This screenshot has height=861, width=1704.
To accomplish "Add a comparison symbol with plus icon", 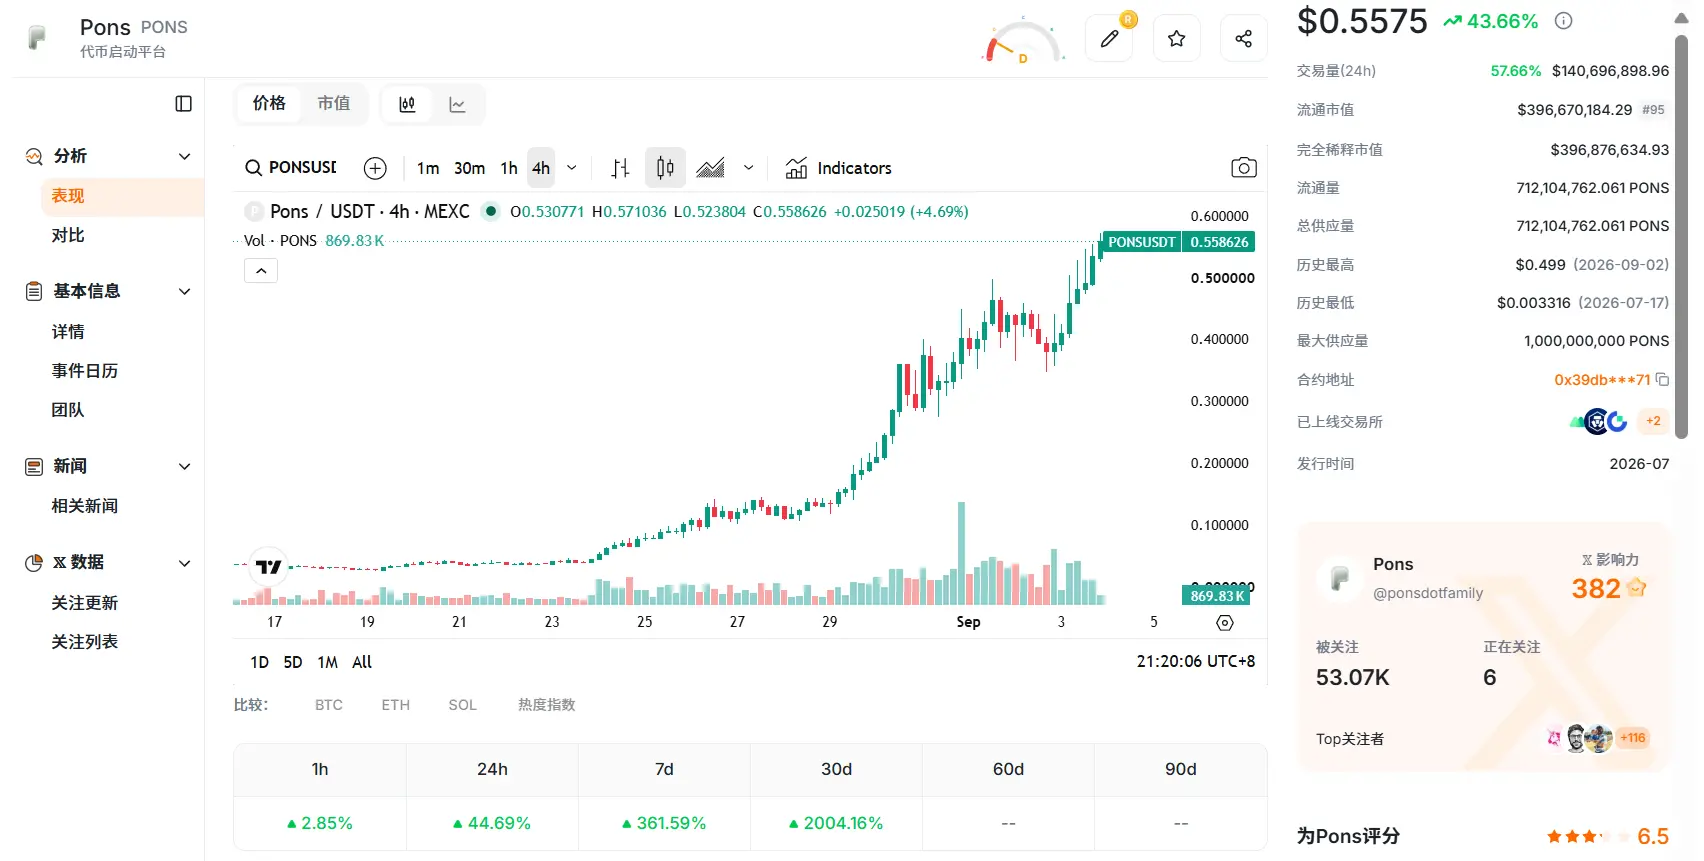I will click(375, 168).
